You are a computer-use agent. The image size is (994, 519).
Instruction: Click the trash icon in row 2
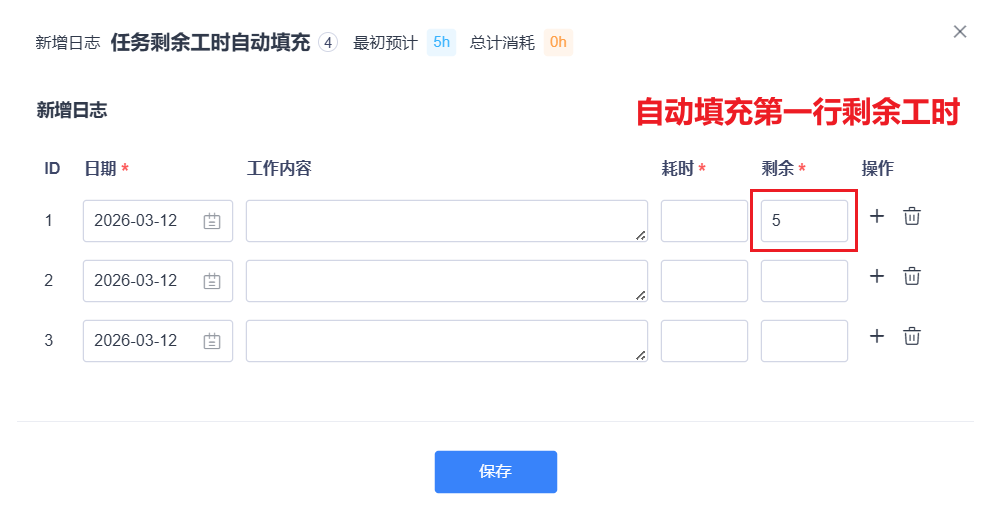tap(912, 276)
